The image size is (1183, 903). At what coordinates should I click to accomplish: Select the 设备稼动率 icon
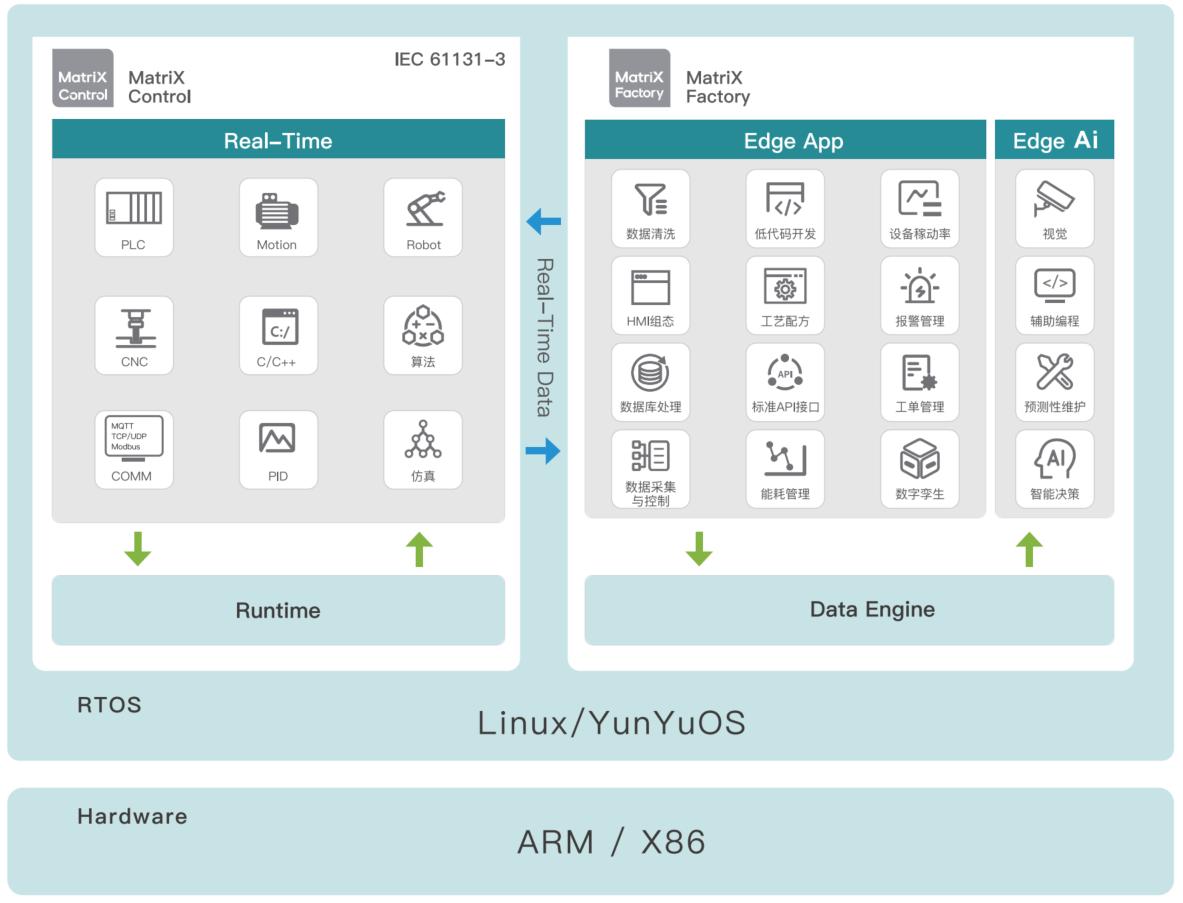point(920,208)
